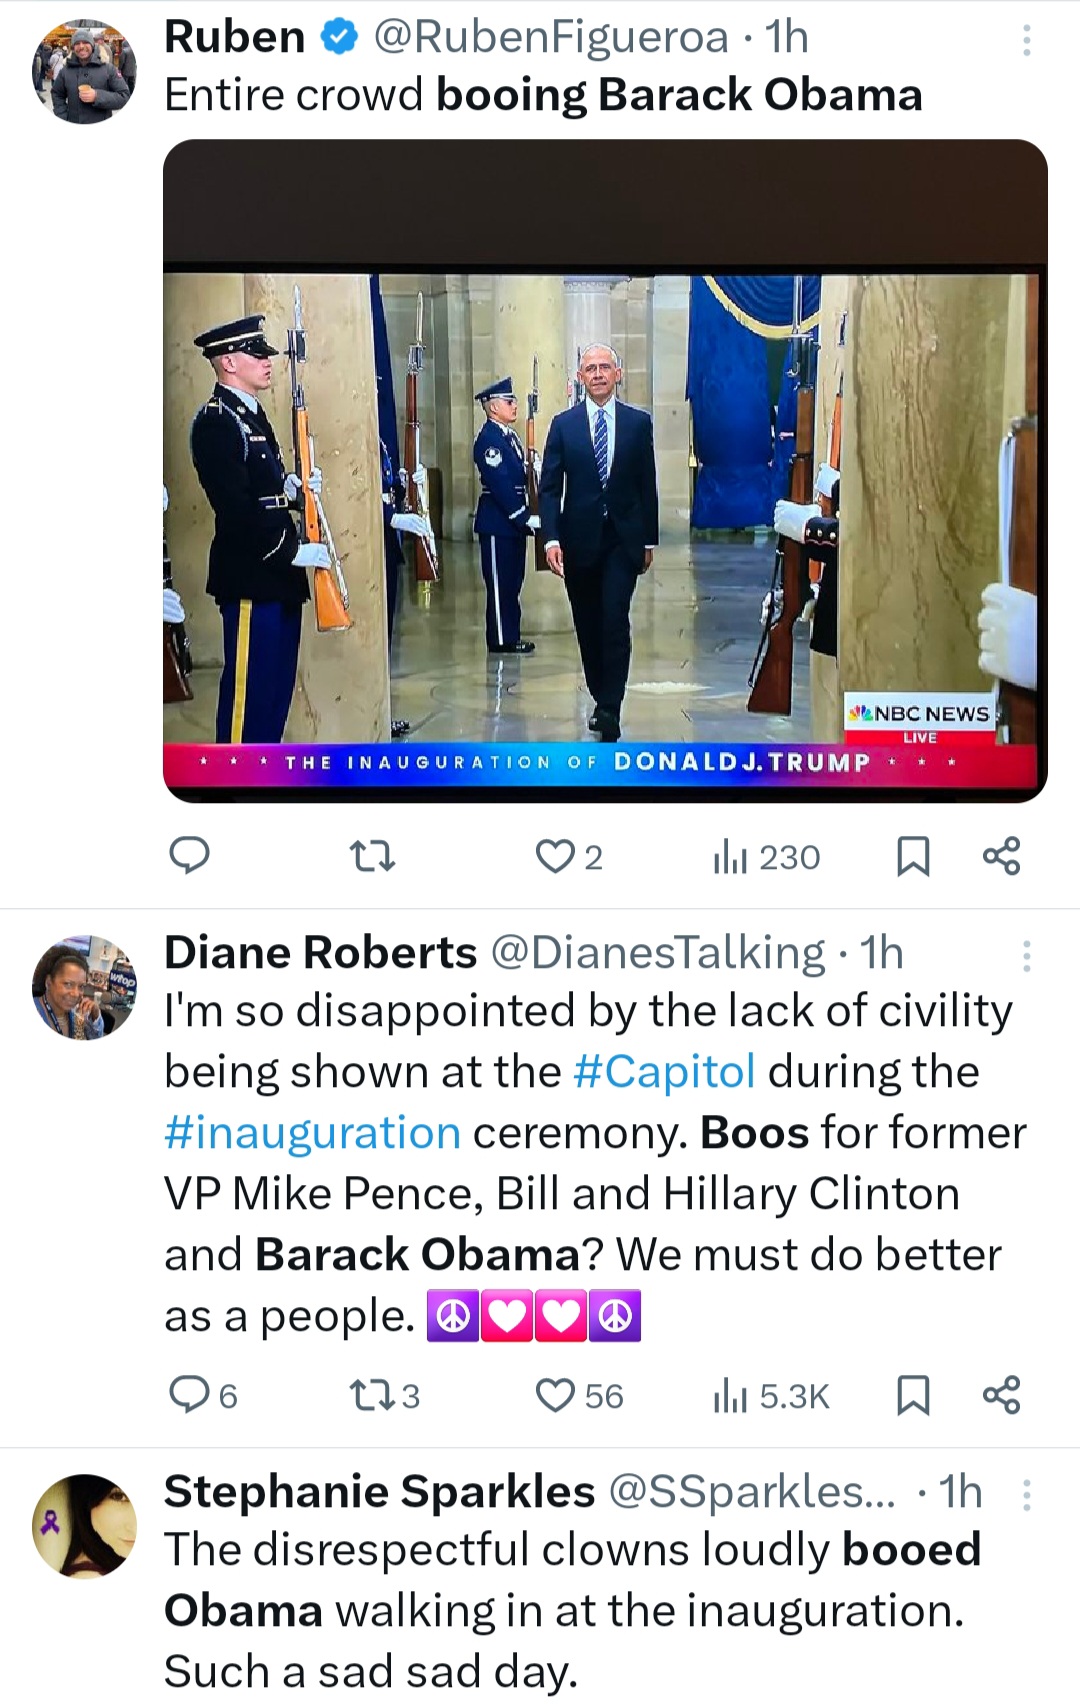Screen dimensions: 1080x1704
Task: Open more options for Diane's tweet
Action: coord(1026,957)
